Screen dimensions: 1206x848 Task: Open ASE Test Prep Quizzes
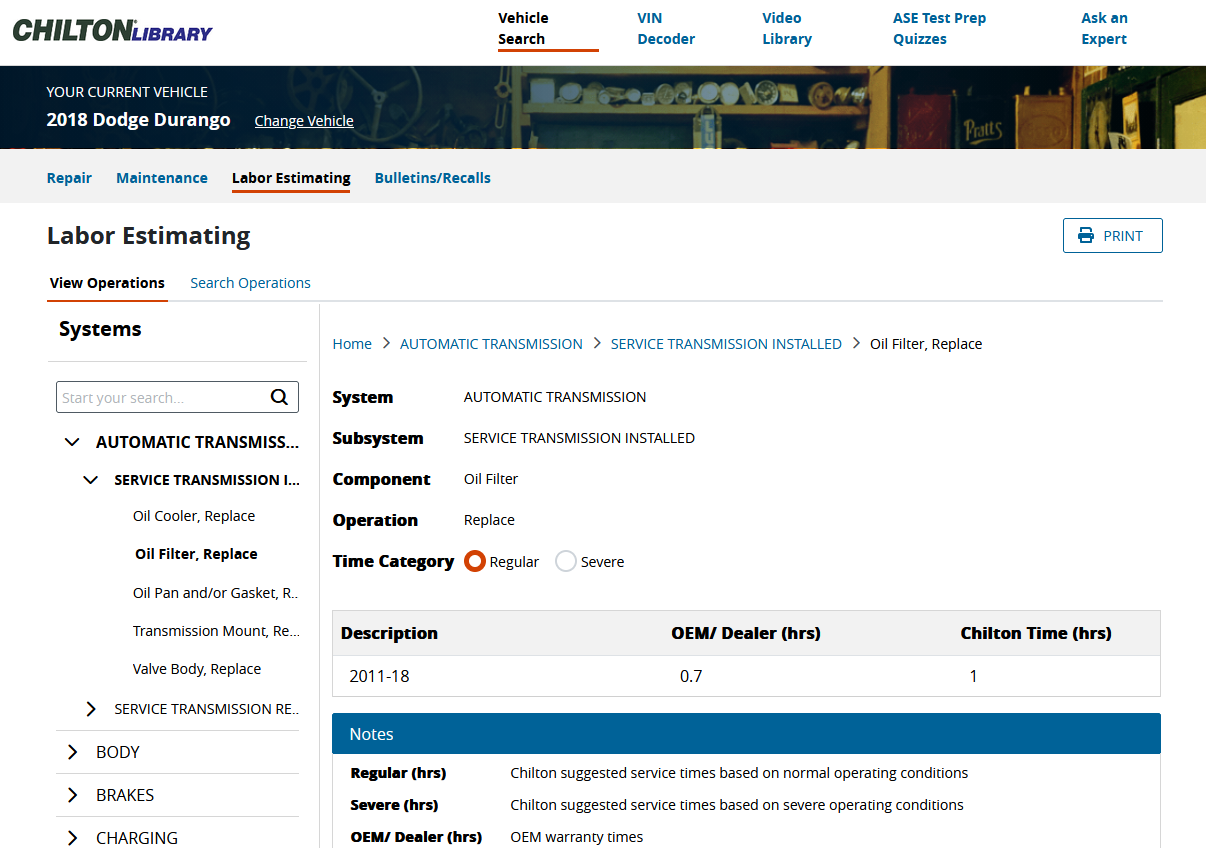(939, 29)
